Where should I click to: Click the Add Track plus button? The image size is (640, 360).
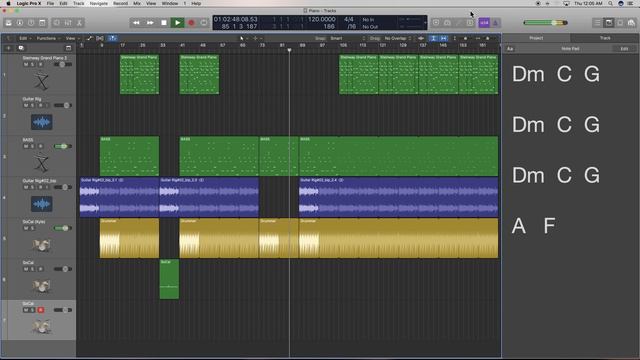(9, 48)
